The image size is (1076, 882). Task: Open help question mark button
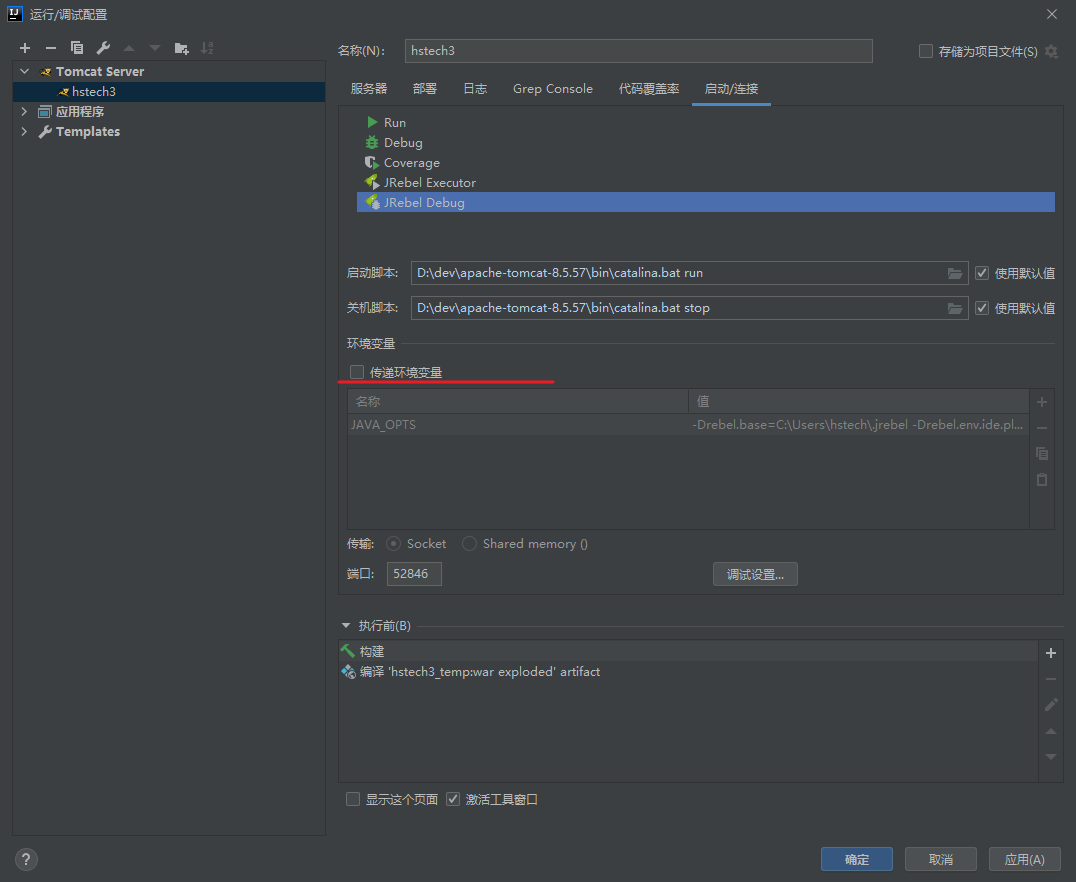coord(26,859)
